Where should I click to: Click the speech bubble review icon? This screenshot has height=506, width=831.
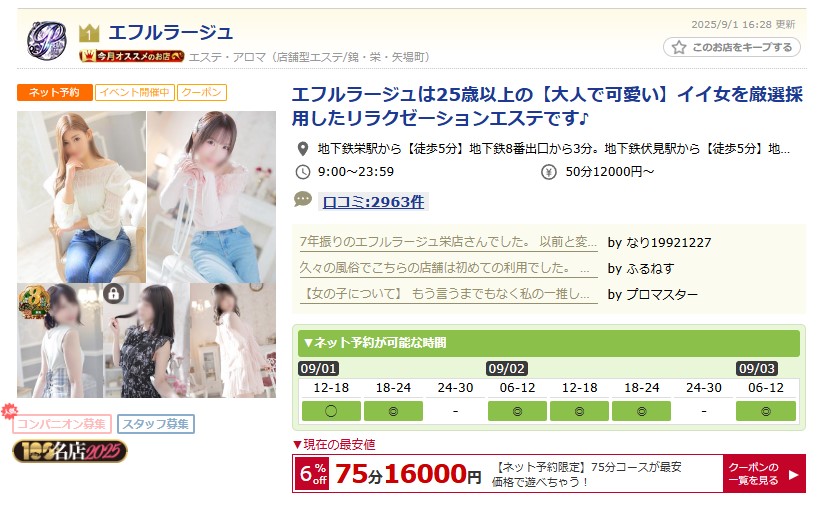click(x=303, y=199)
